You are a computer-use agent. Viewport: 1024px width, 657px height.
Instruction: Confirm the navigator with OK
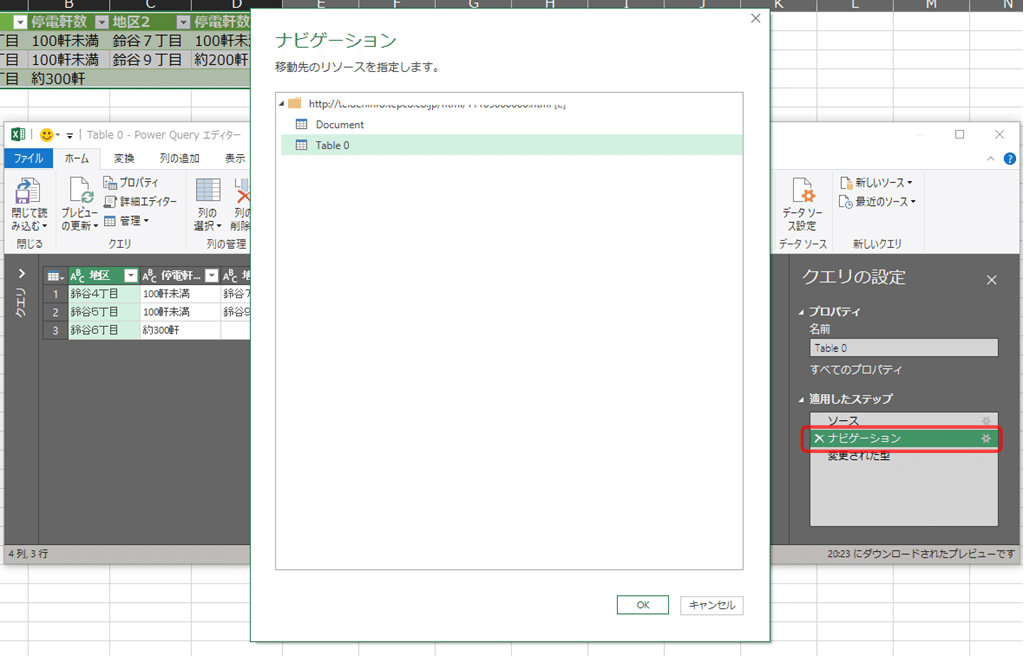click(642, 605)
